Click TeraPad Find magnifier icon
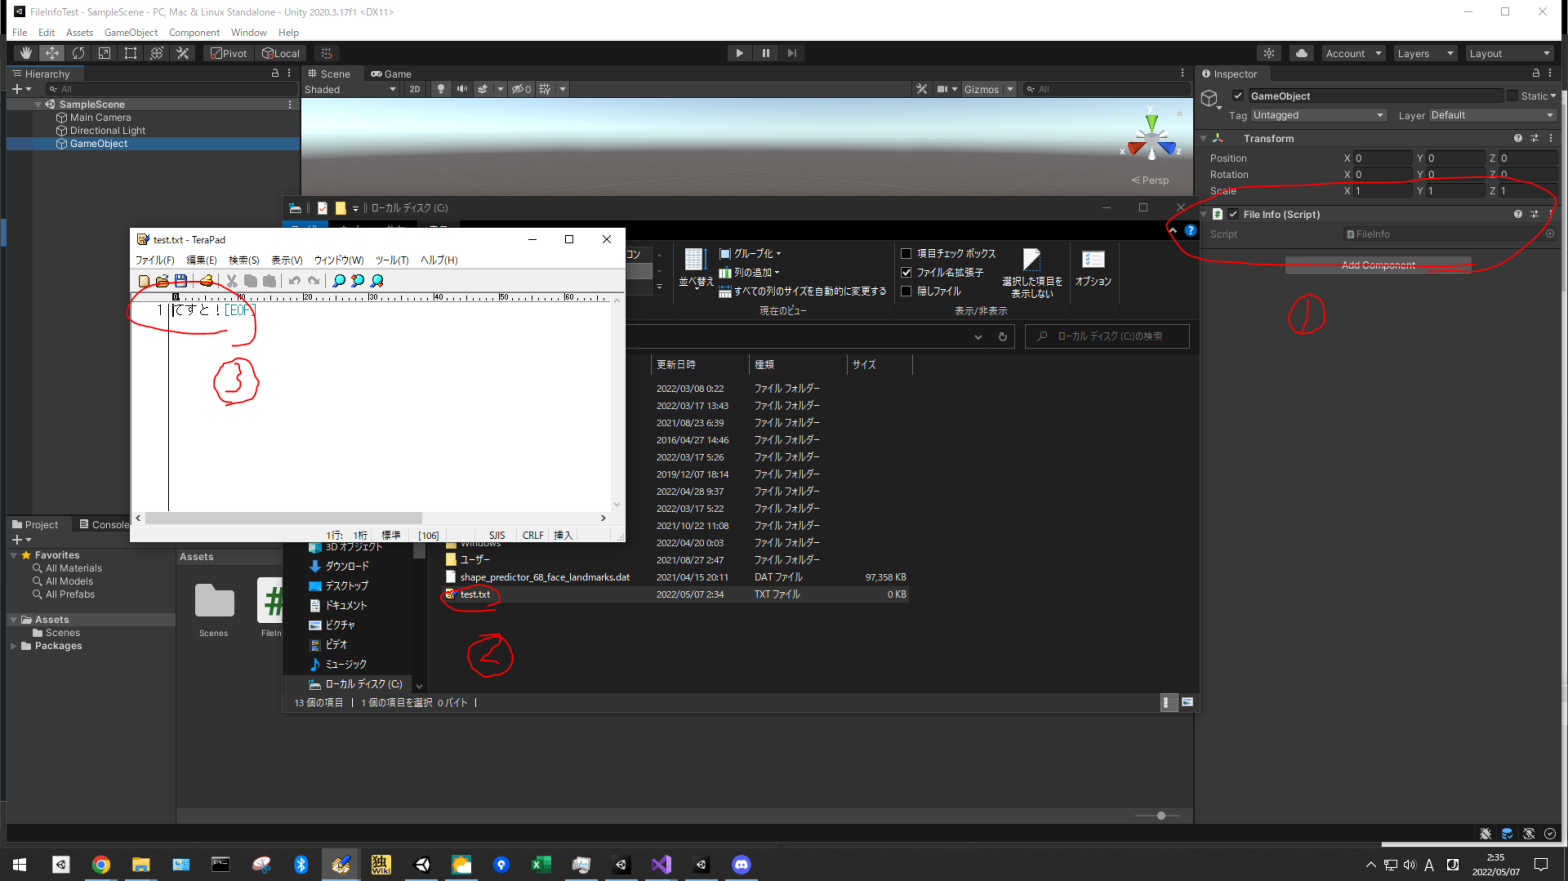The width and height of the screenshot is (1568, 881). 339,281
